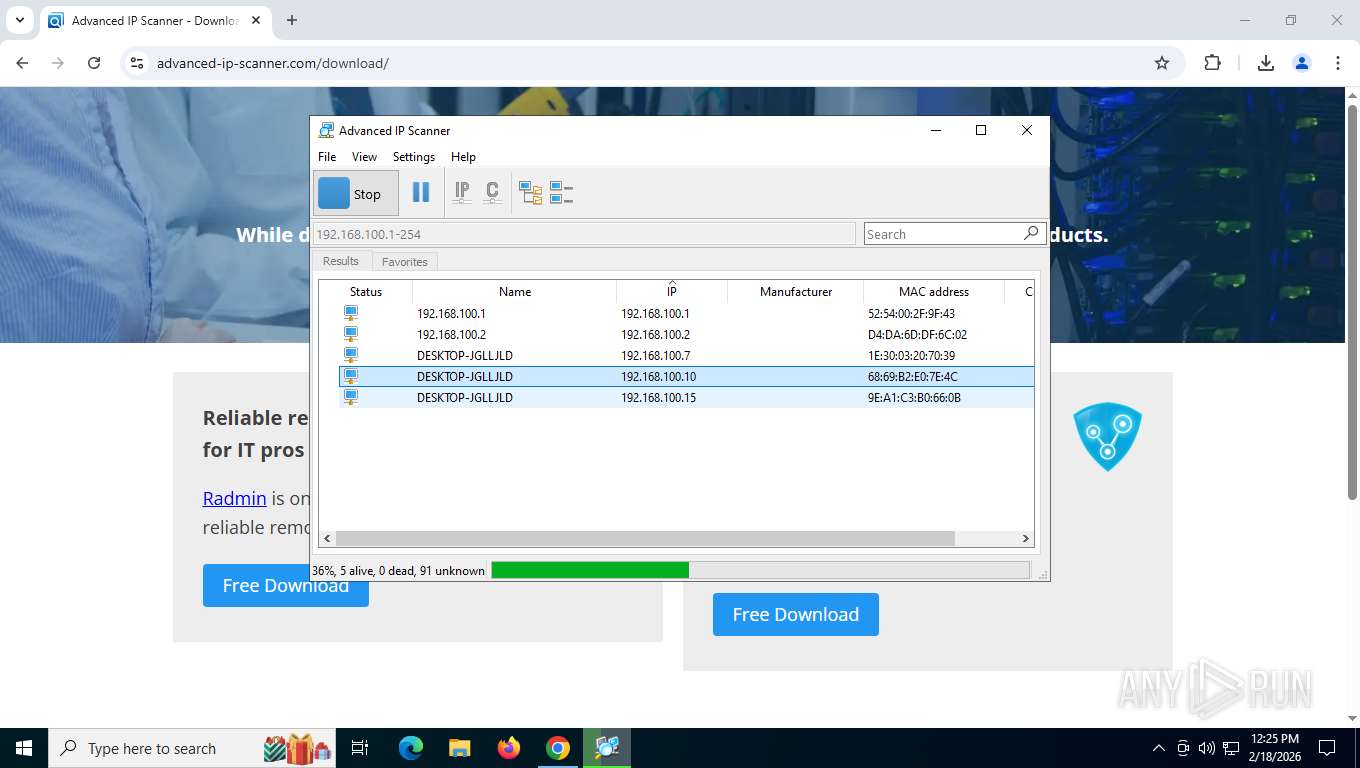Open File Explorer from the taskbar
This screenshot has width=1360, height=768.
click(459, 748)
